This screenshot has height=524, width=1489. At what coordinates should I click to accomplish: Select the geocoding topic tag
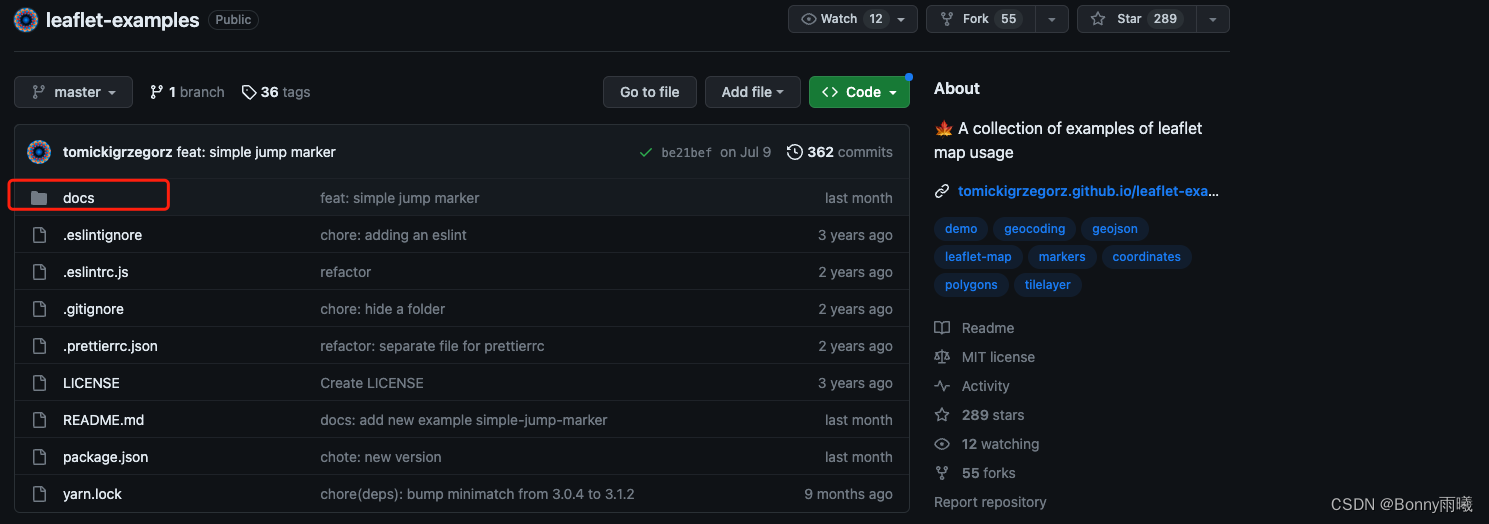[x=1035, y=229]
